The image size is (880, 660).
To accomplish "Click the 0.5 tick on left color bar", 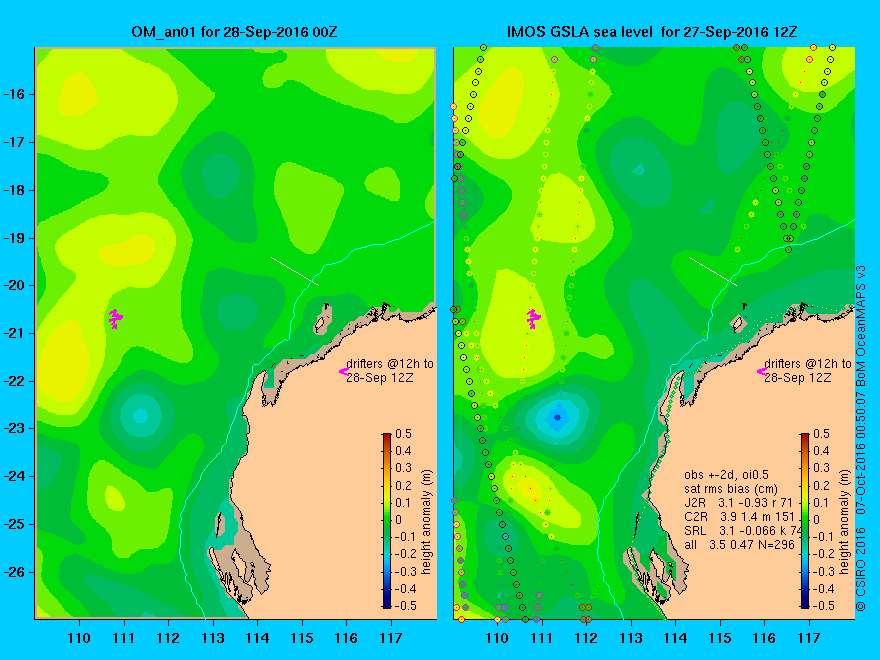I will 405,434.
